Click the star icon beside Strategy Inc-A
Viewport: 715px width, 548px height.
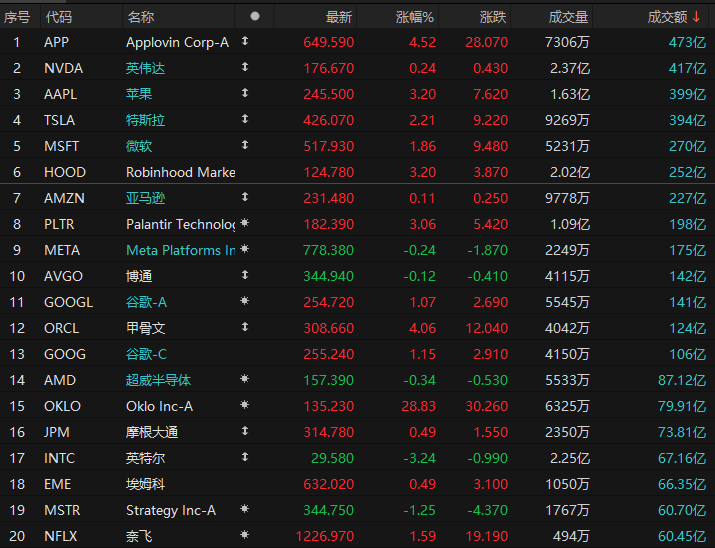tap(245, 509)
